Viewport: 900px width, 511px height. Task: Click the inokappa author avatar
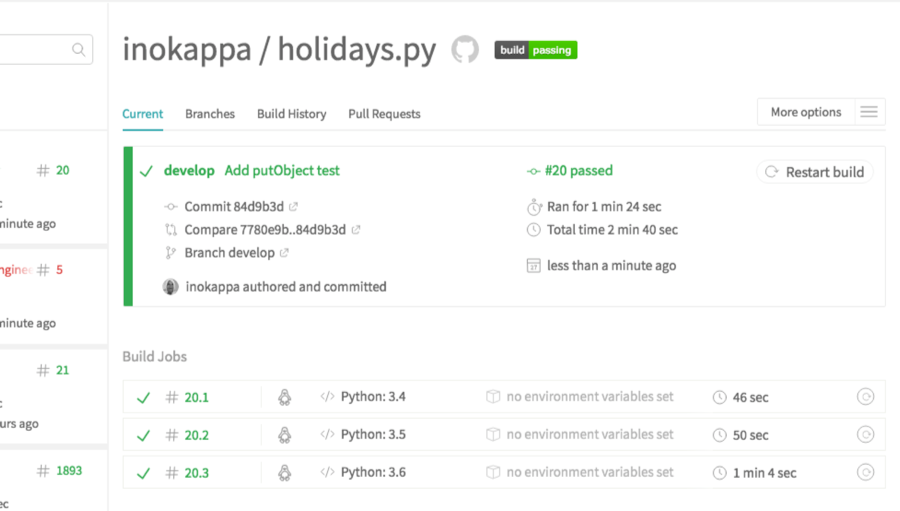click(170, 287)
